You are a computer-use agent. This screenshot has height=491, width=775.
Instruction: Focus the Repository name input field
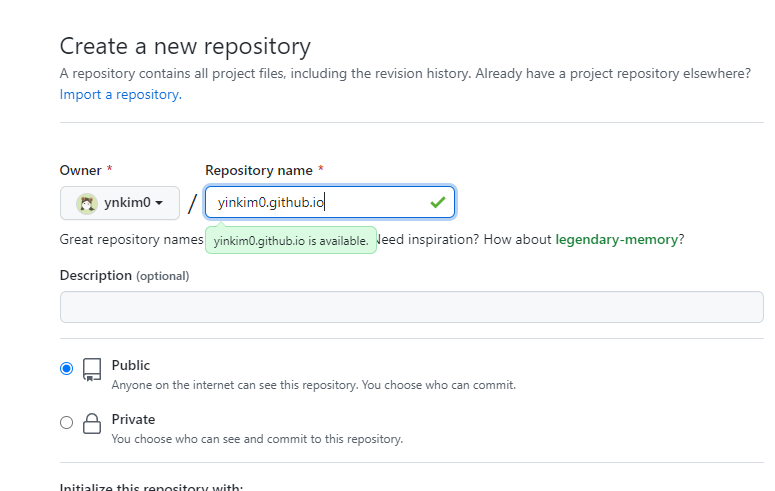pos(330,202)
